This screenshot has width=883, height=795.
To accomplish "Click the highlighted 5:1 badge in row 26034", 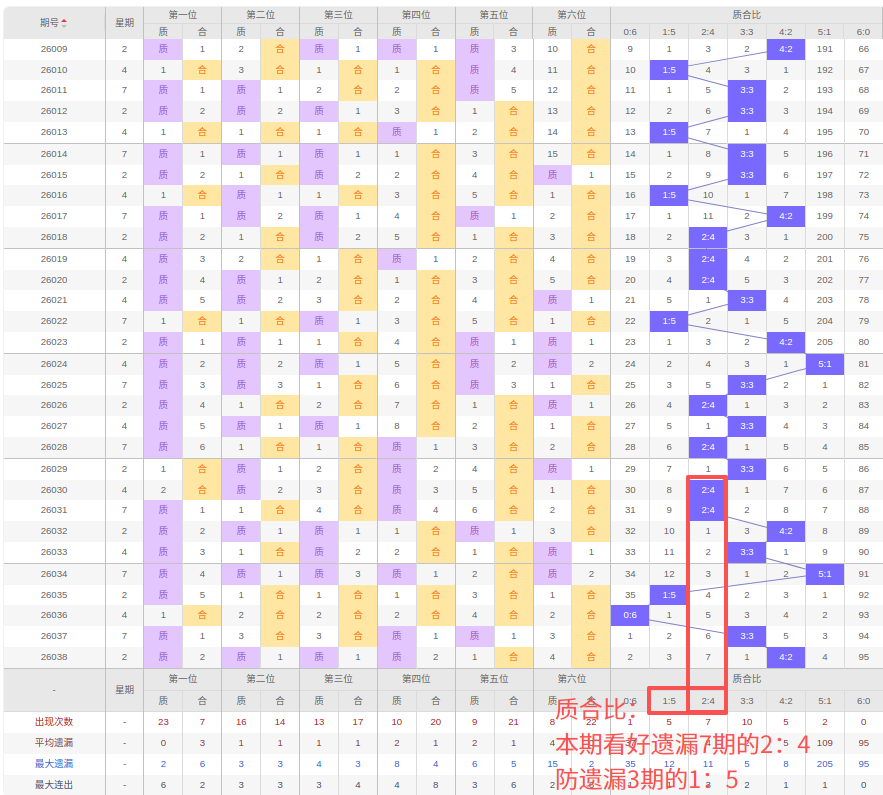I will (824, 574).
